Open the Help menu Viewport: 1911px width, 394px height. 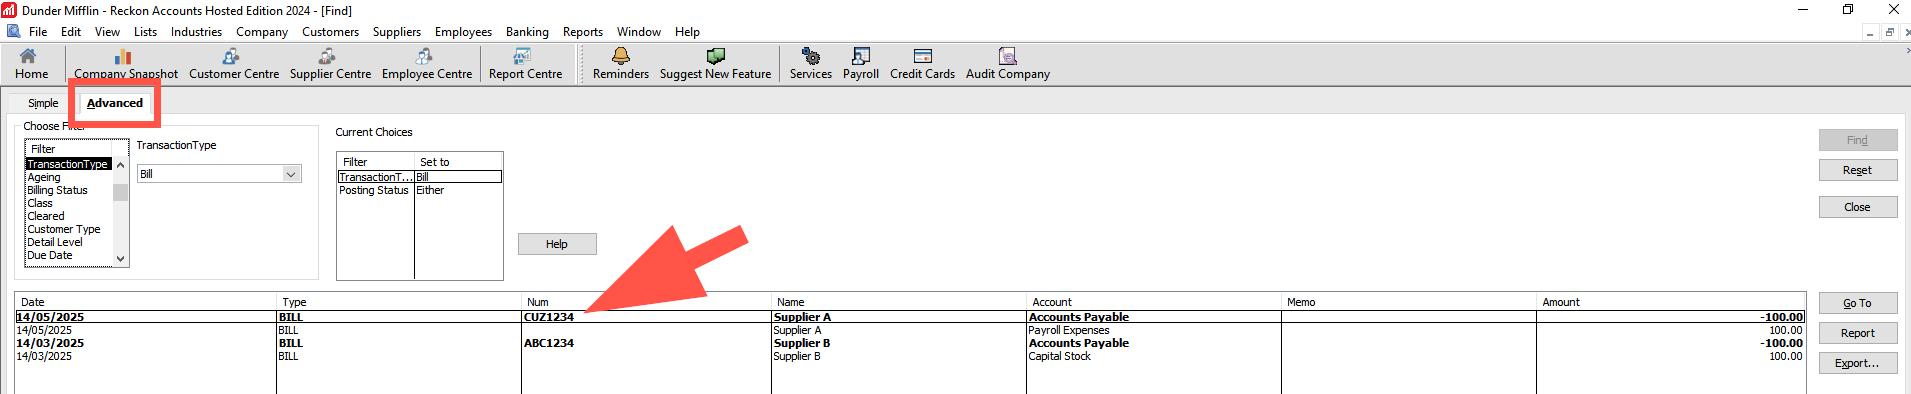[x=687, y=32]
